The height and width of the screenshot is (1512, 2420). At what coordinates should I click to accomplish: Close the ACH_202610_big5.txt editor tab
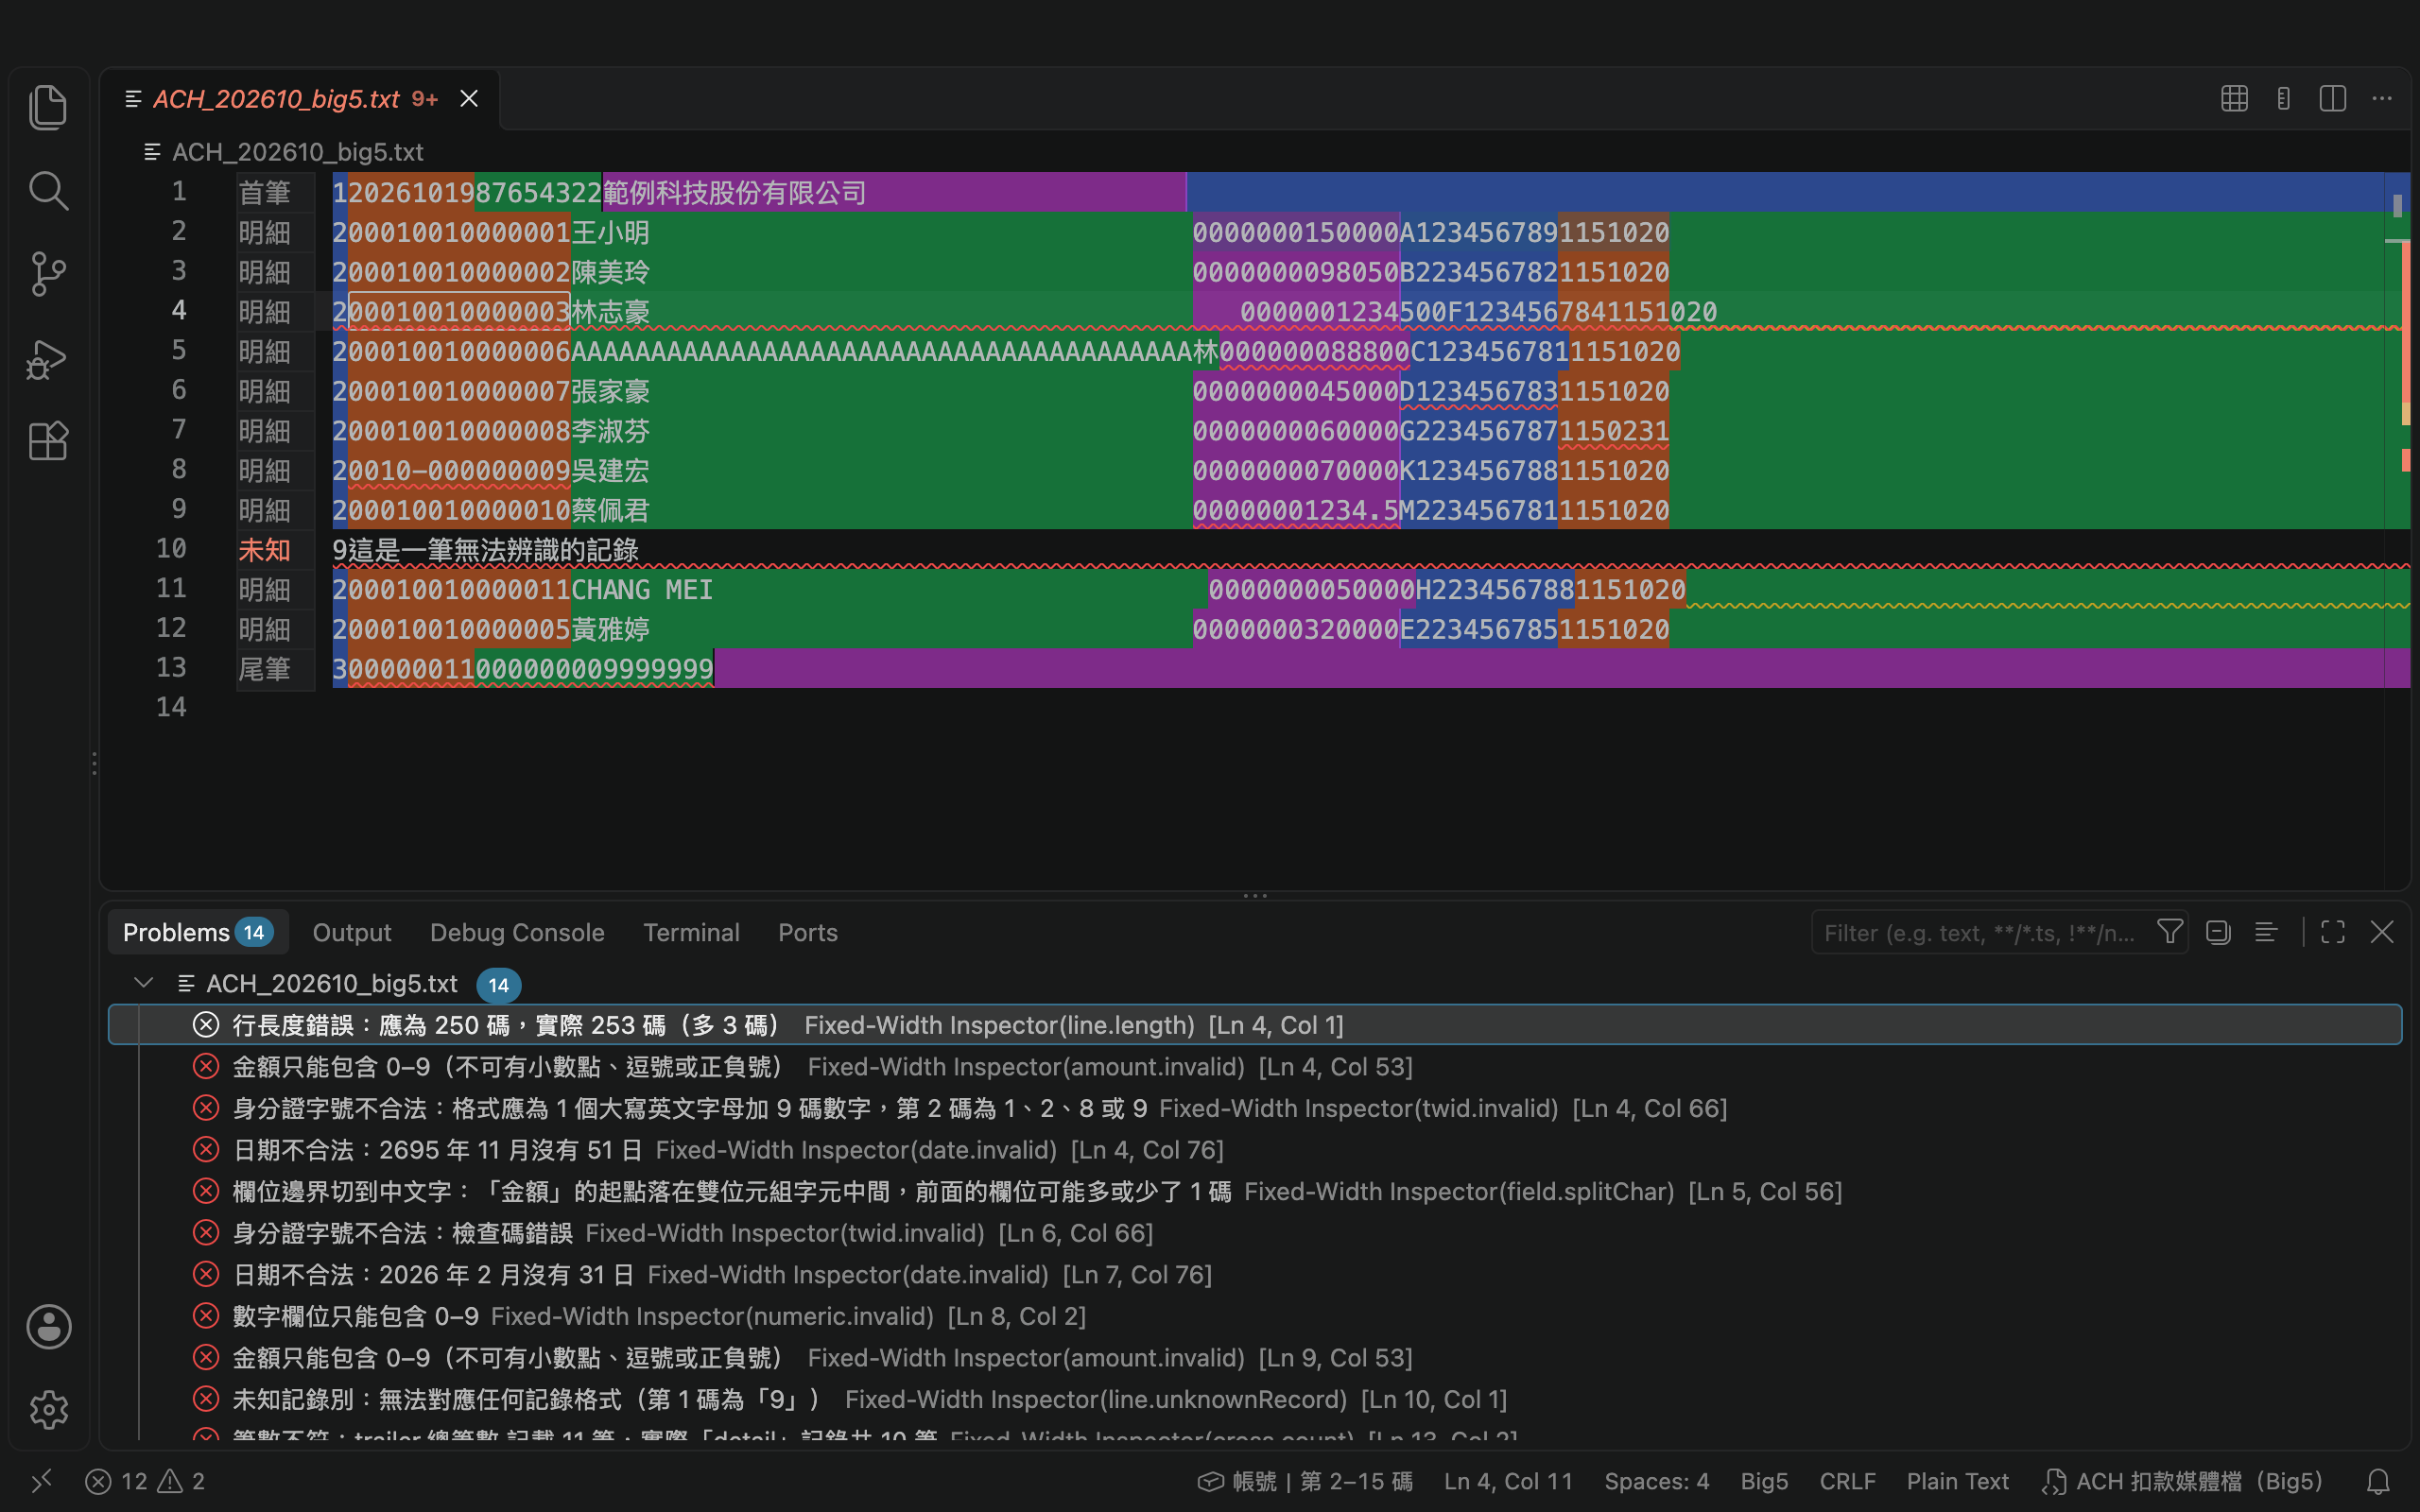coord(469,99)
